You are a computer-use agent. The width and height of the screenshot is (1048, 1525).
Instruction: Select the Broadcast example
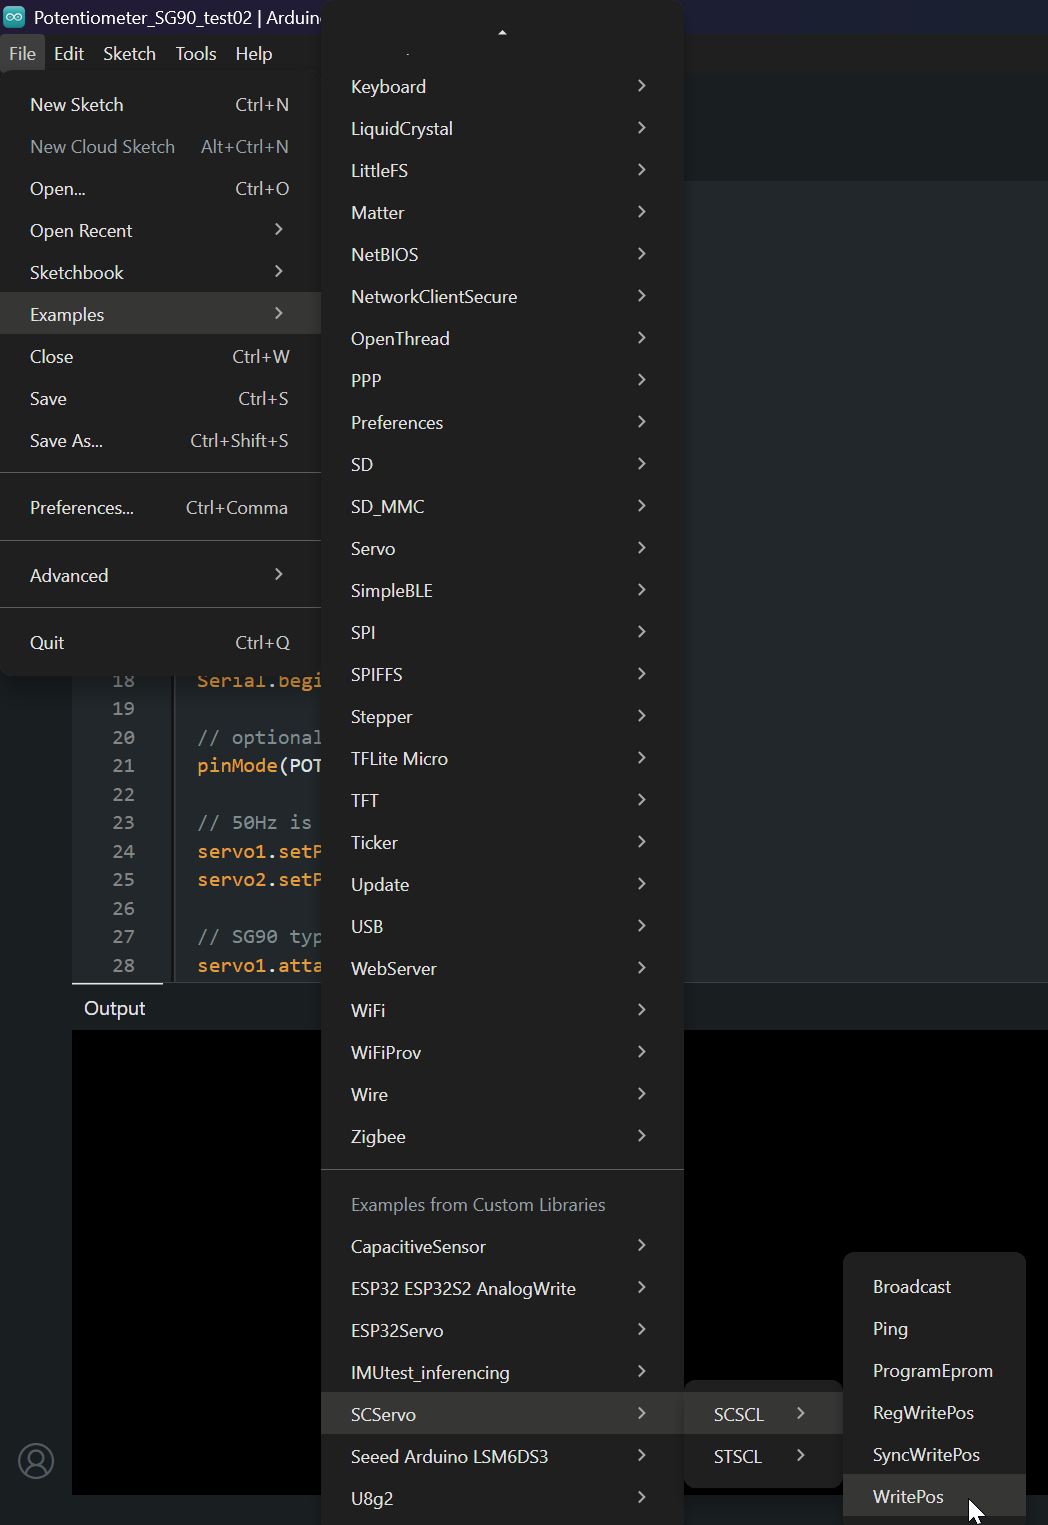click(911, 1286)
